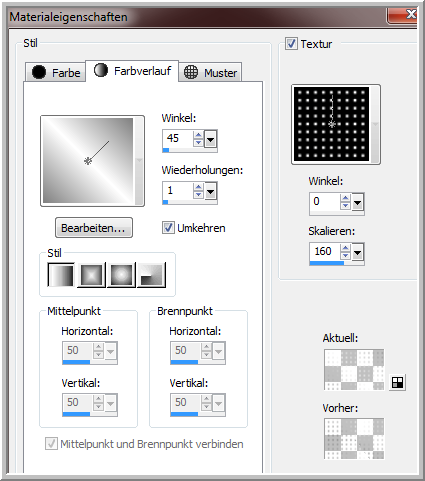425x481 pixels.
Task: Click the dotted texture preview thumbnail
Action: (332, 124)
